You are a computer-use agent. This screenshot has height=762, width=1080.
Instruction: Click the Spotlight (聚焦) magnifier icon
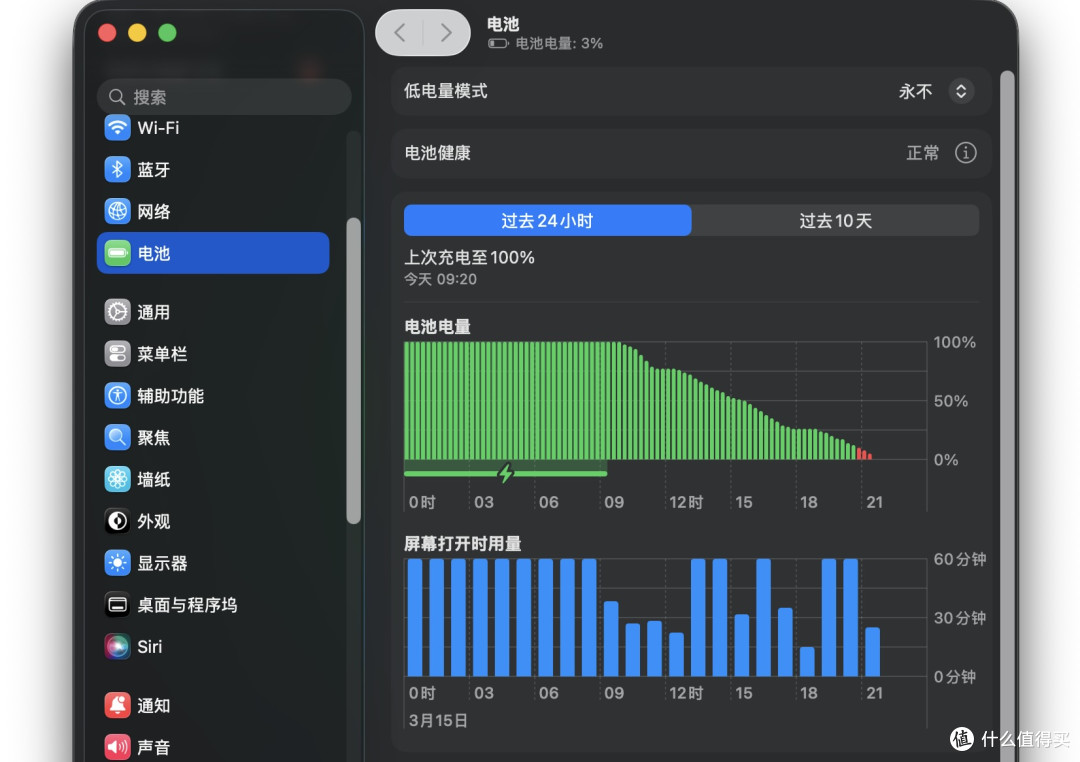118,437
